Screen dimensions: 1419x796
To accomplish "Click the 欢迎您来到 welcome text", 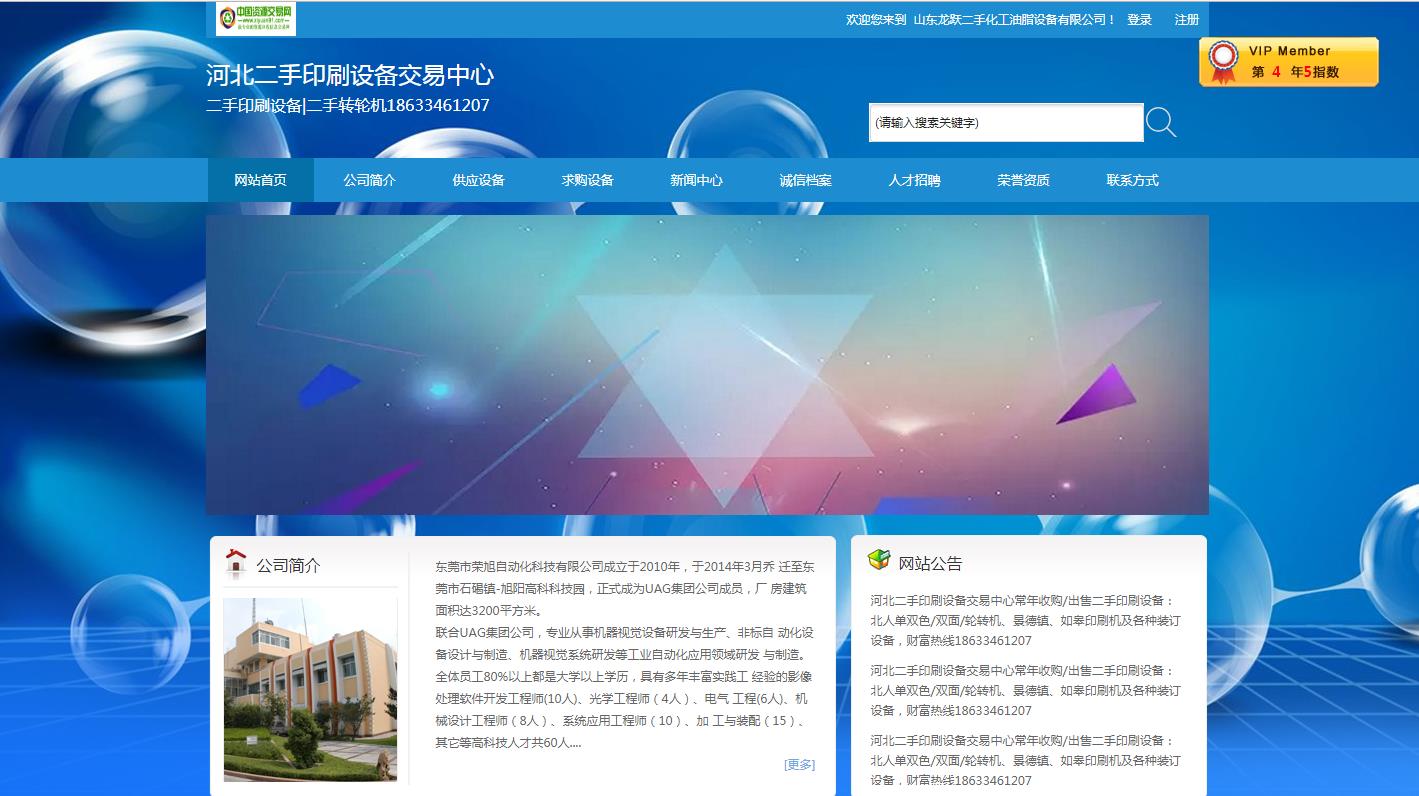I will (876, 20).
